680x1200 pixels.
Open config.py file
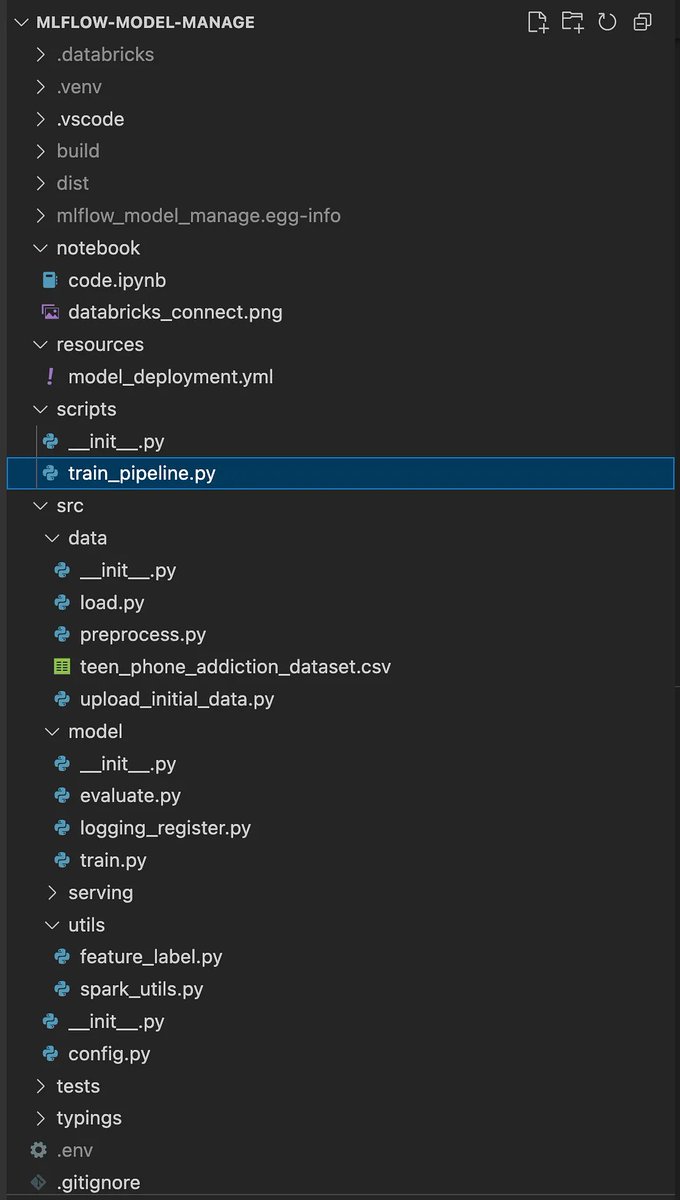[x=109, y=1053]
